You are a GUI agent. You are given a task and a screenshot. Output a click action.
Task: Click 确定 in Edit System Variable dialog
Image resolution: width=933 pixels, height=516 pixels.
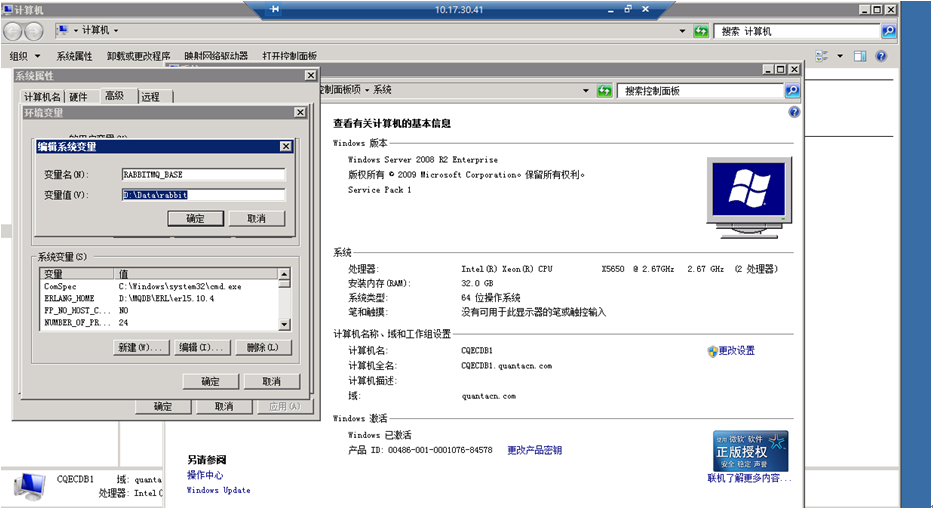[195, 218]
